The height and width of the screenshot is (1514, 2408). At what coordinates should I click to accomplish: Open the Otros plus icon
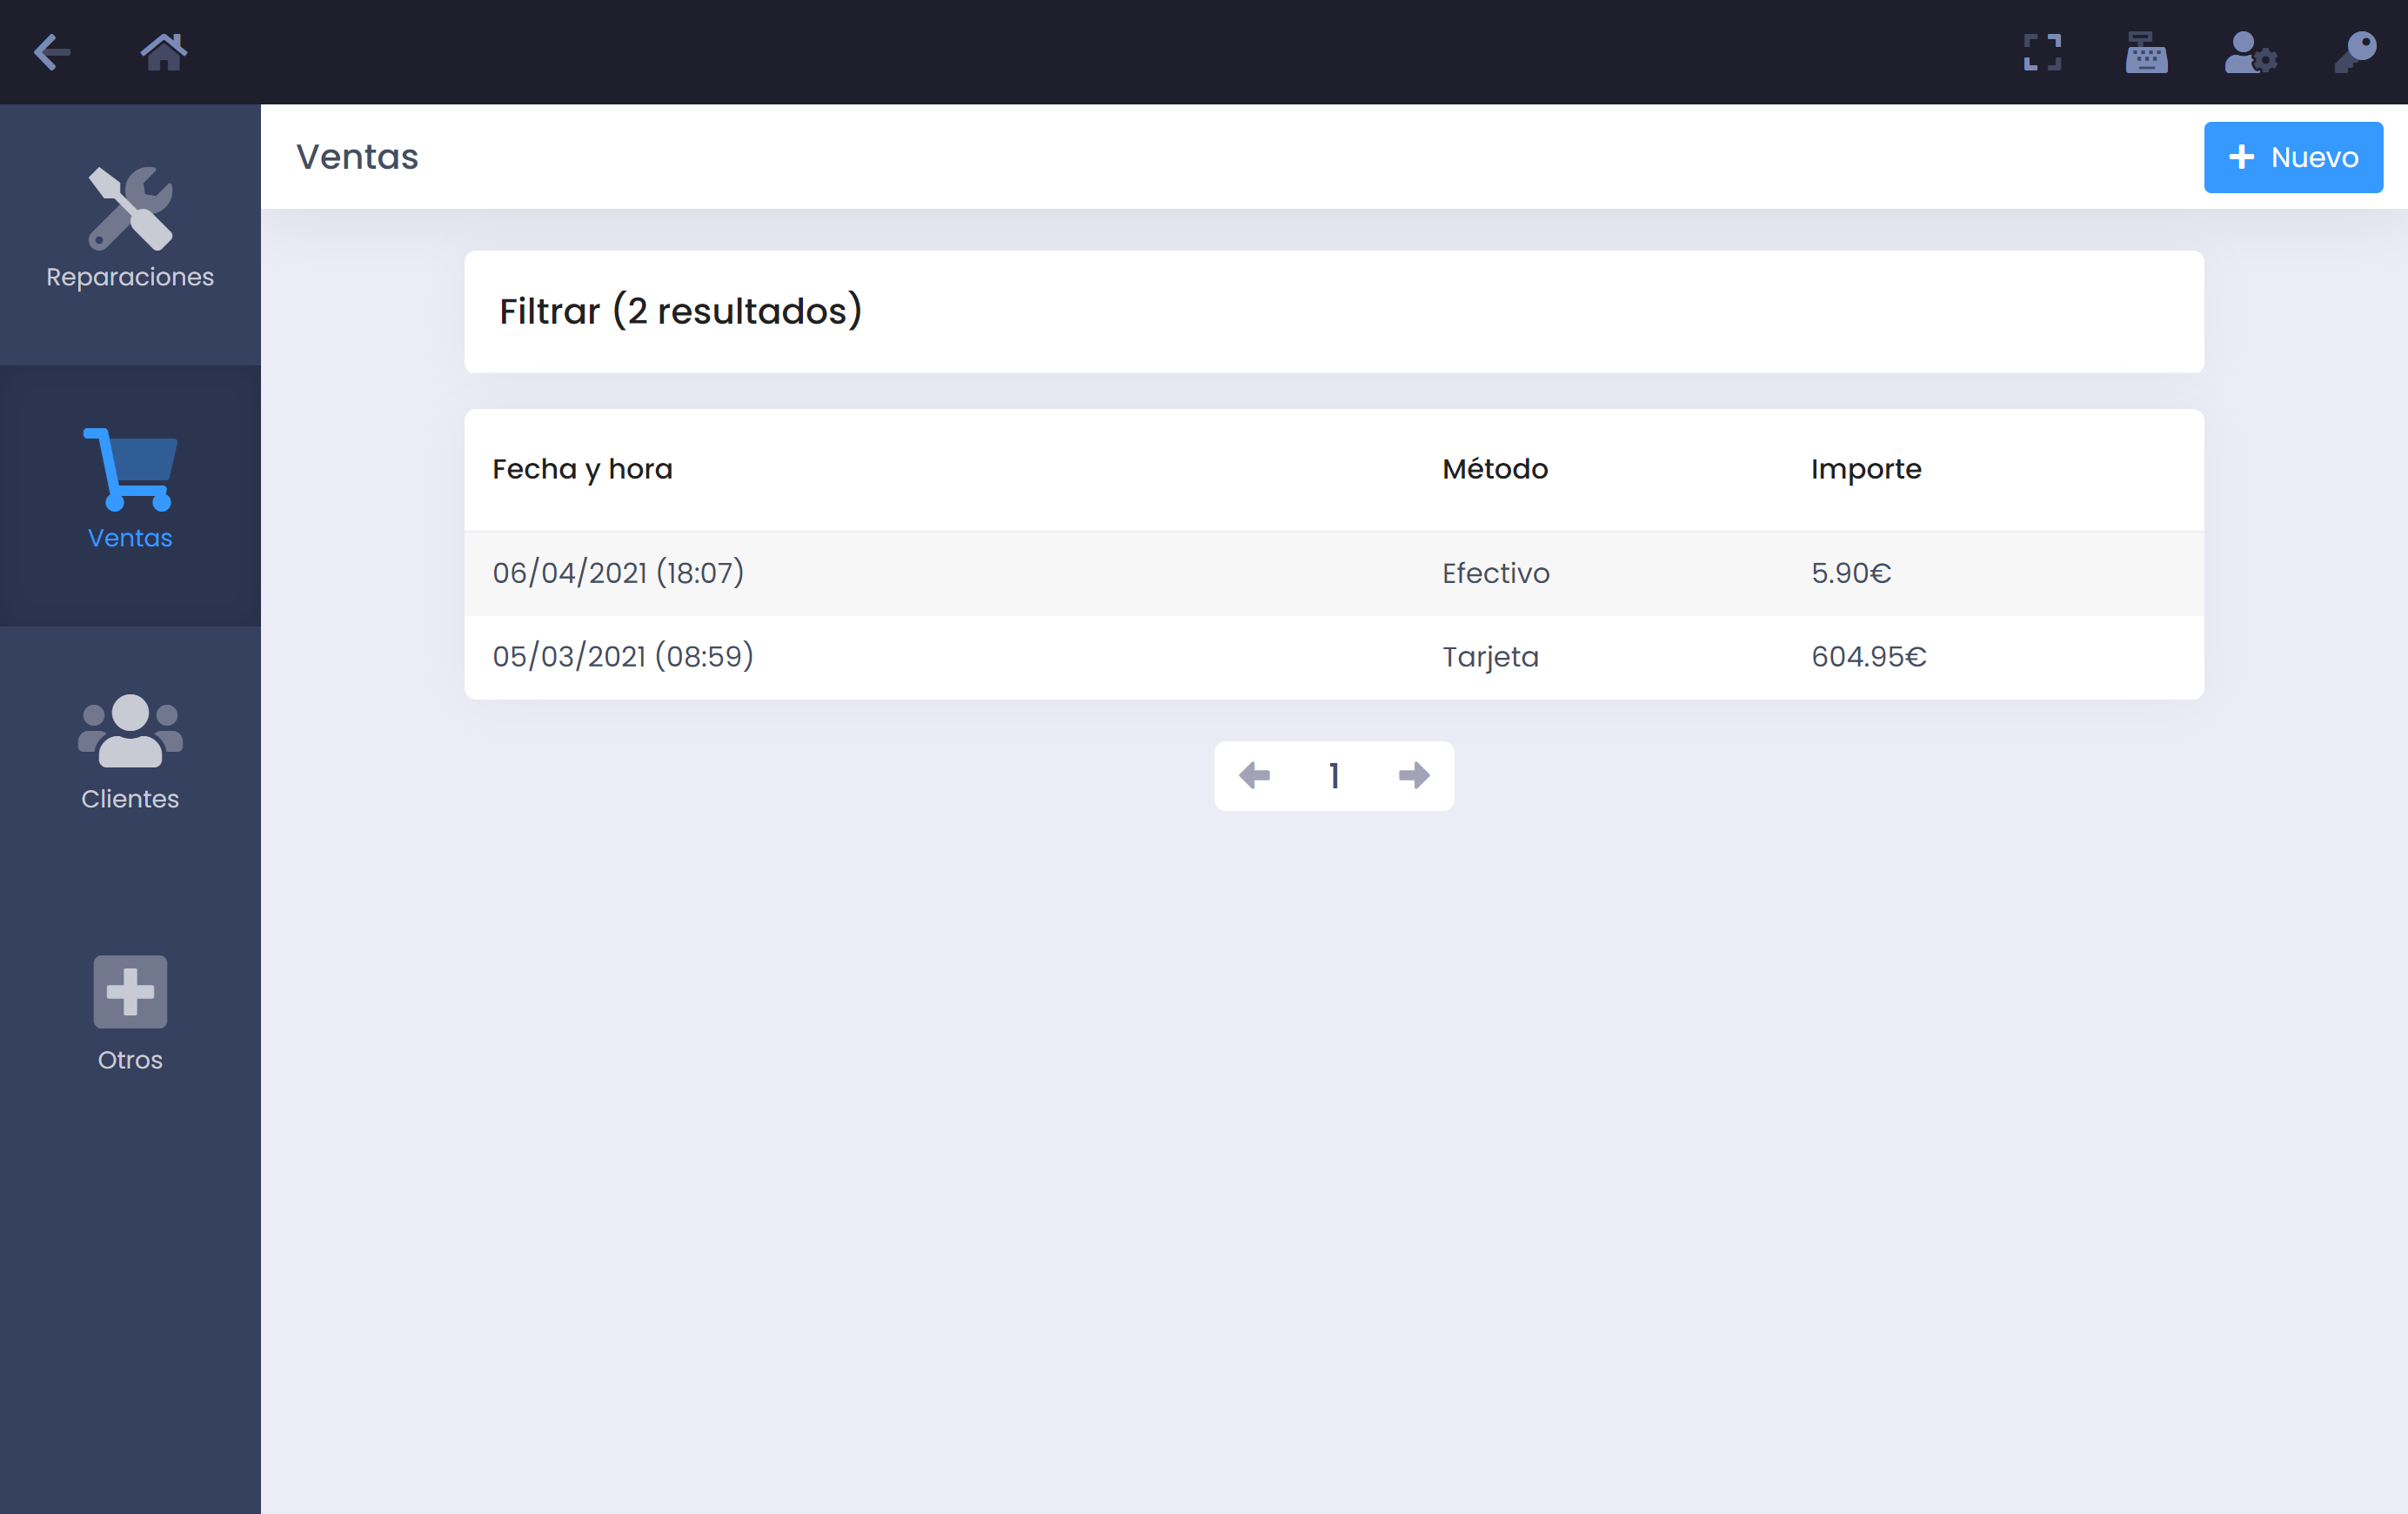pos(129,991)
